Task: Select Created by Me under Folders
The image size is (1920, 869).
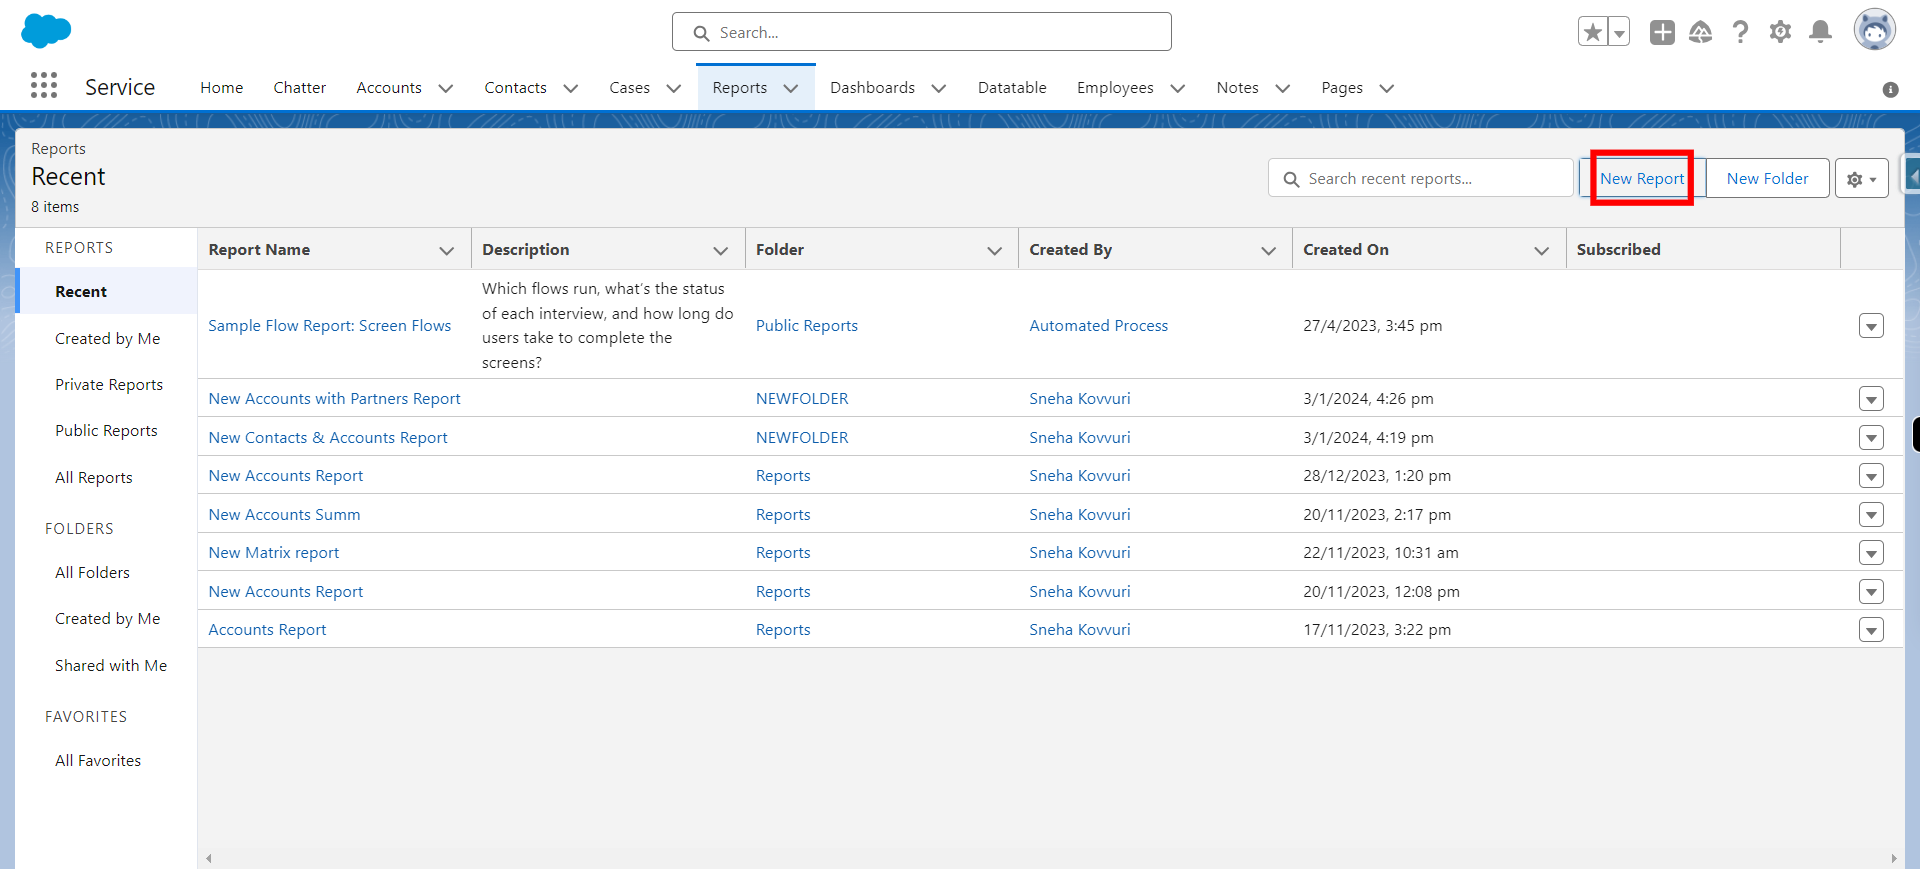Action: click(x=107, y=618)
